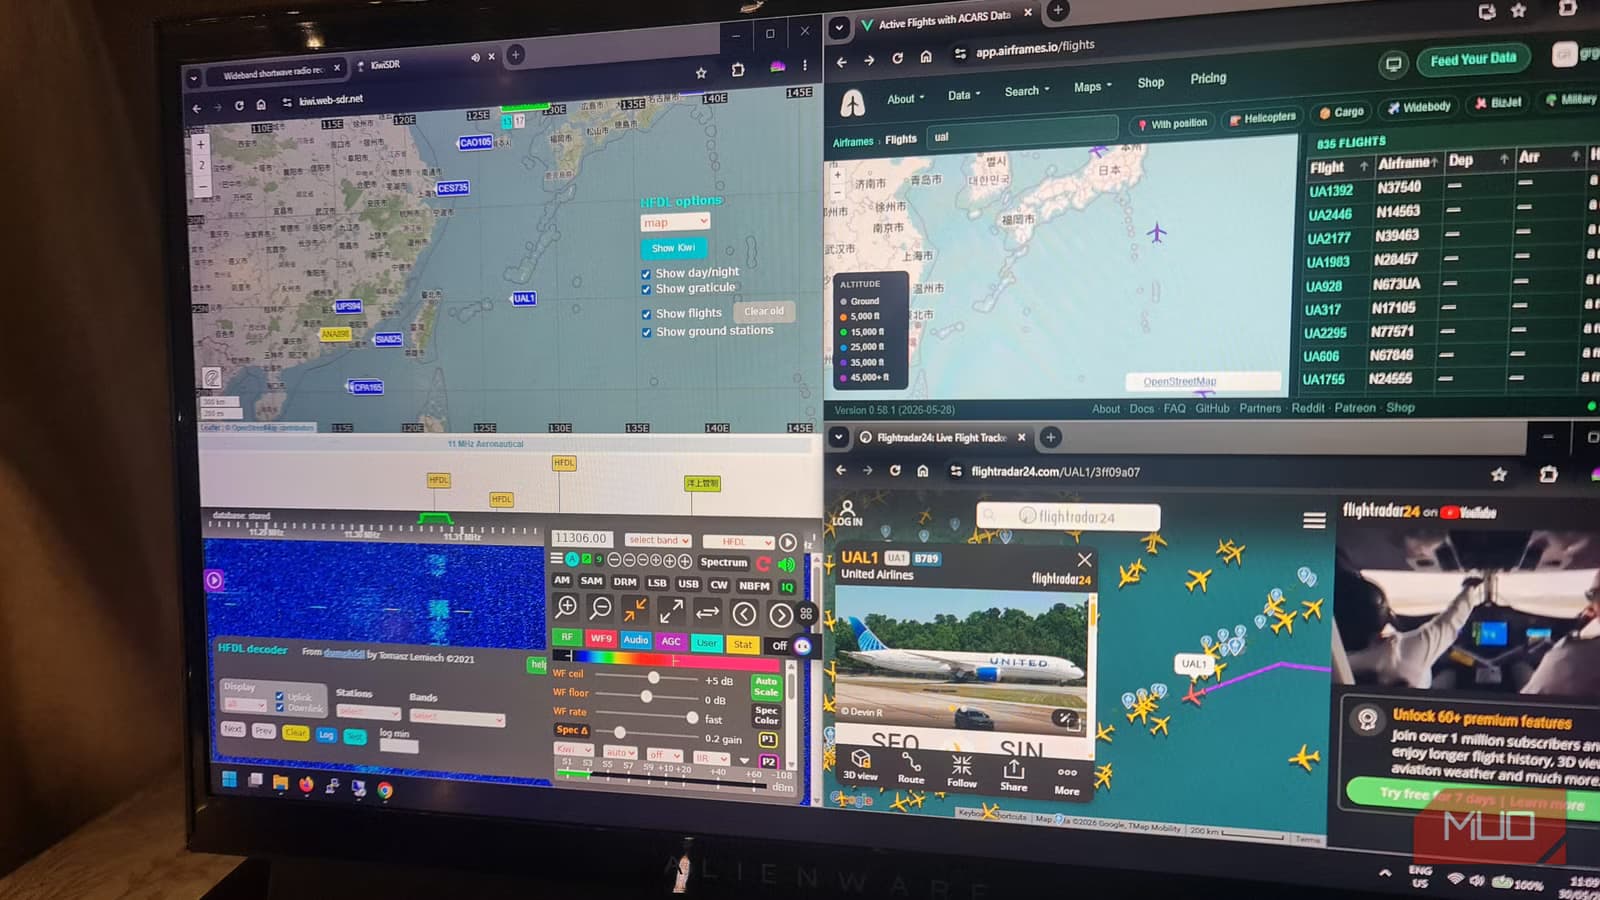Click the Clear old button
The image size is (1600, 900).
764,312
